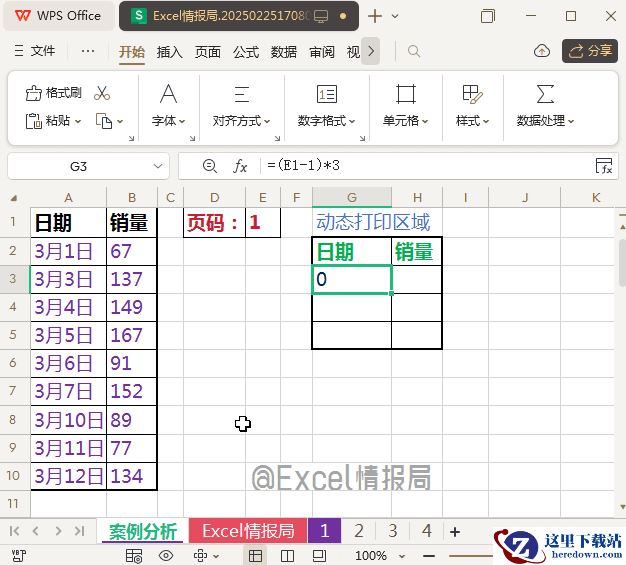
Task: Open the 文件 menu
Action: click(x=35, y=51)
